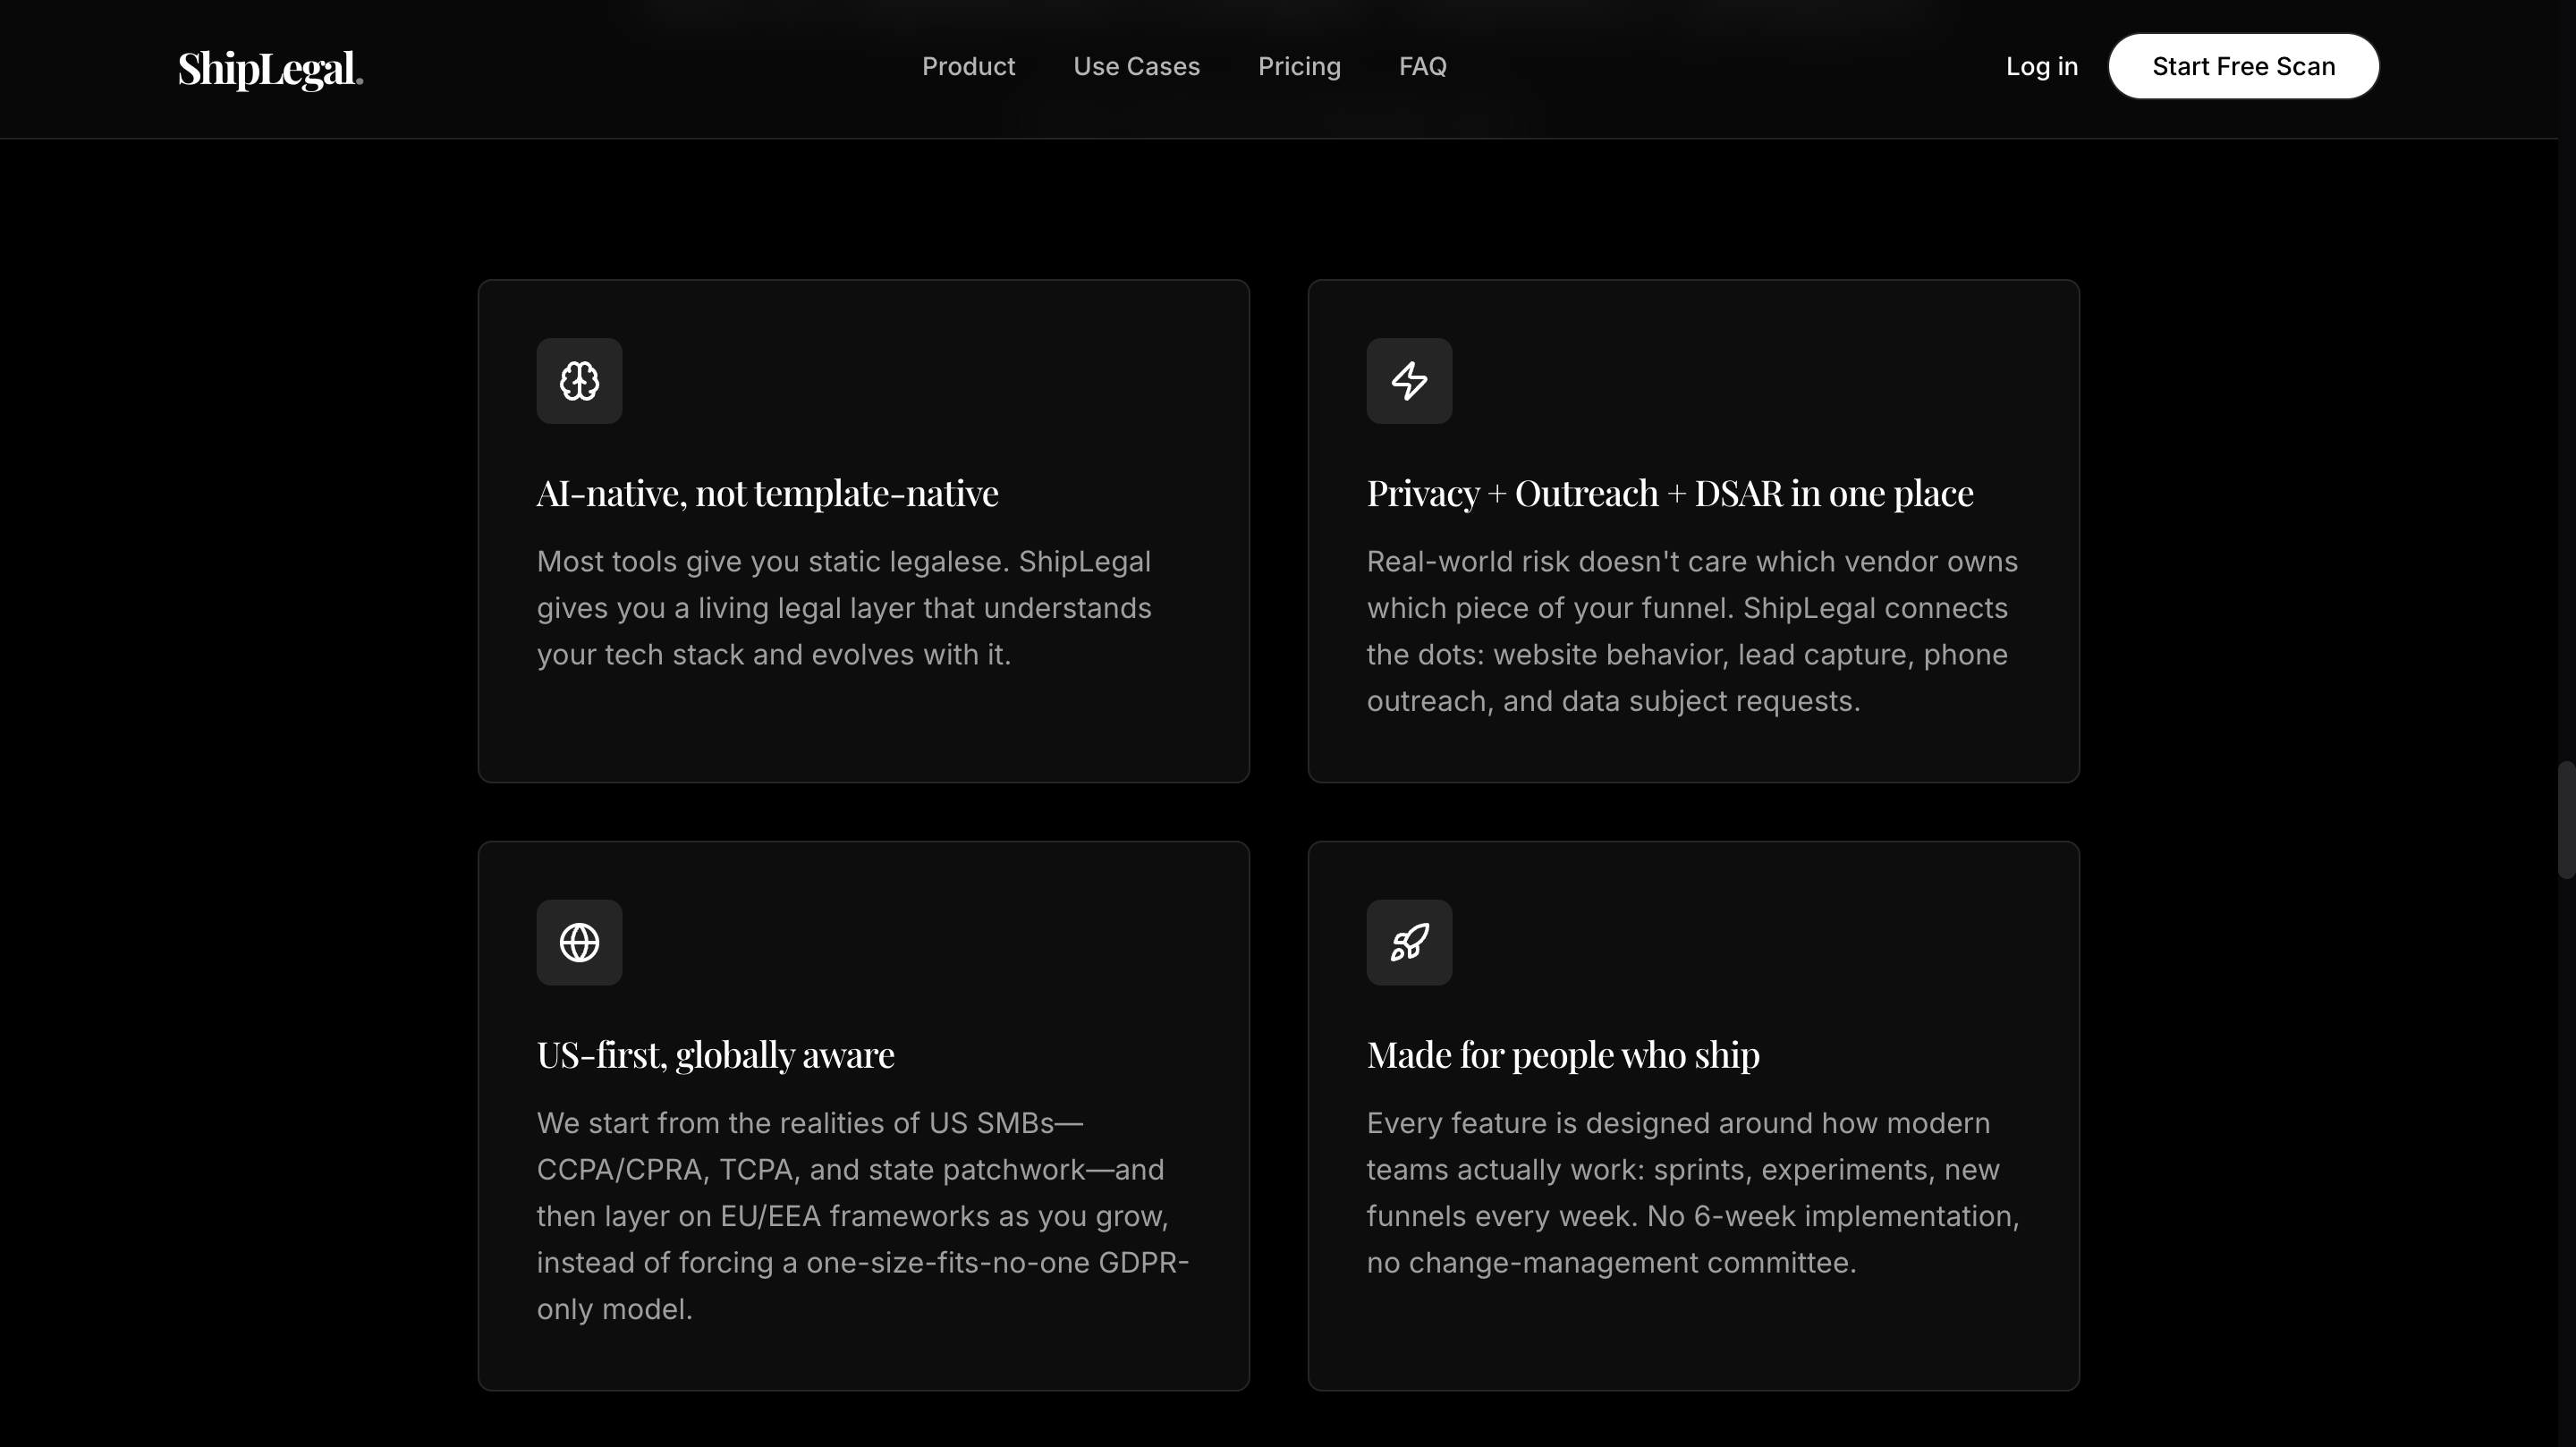This screenshot has height=1447, width=2576.
Task: Click the rocket icon in ship card
Action: pos(1409,942)
